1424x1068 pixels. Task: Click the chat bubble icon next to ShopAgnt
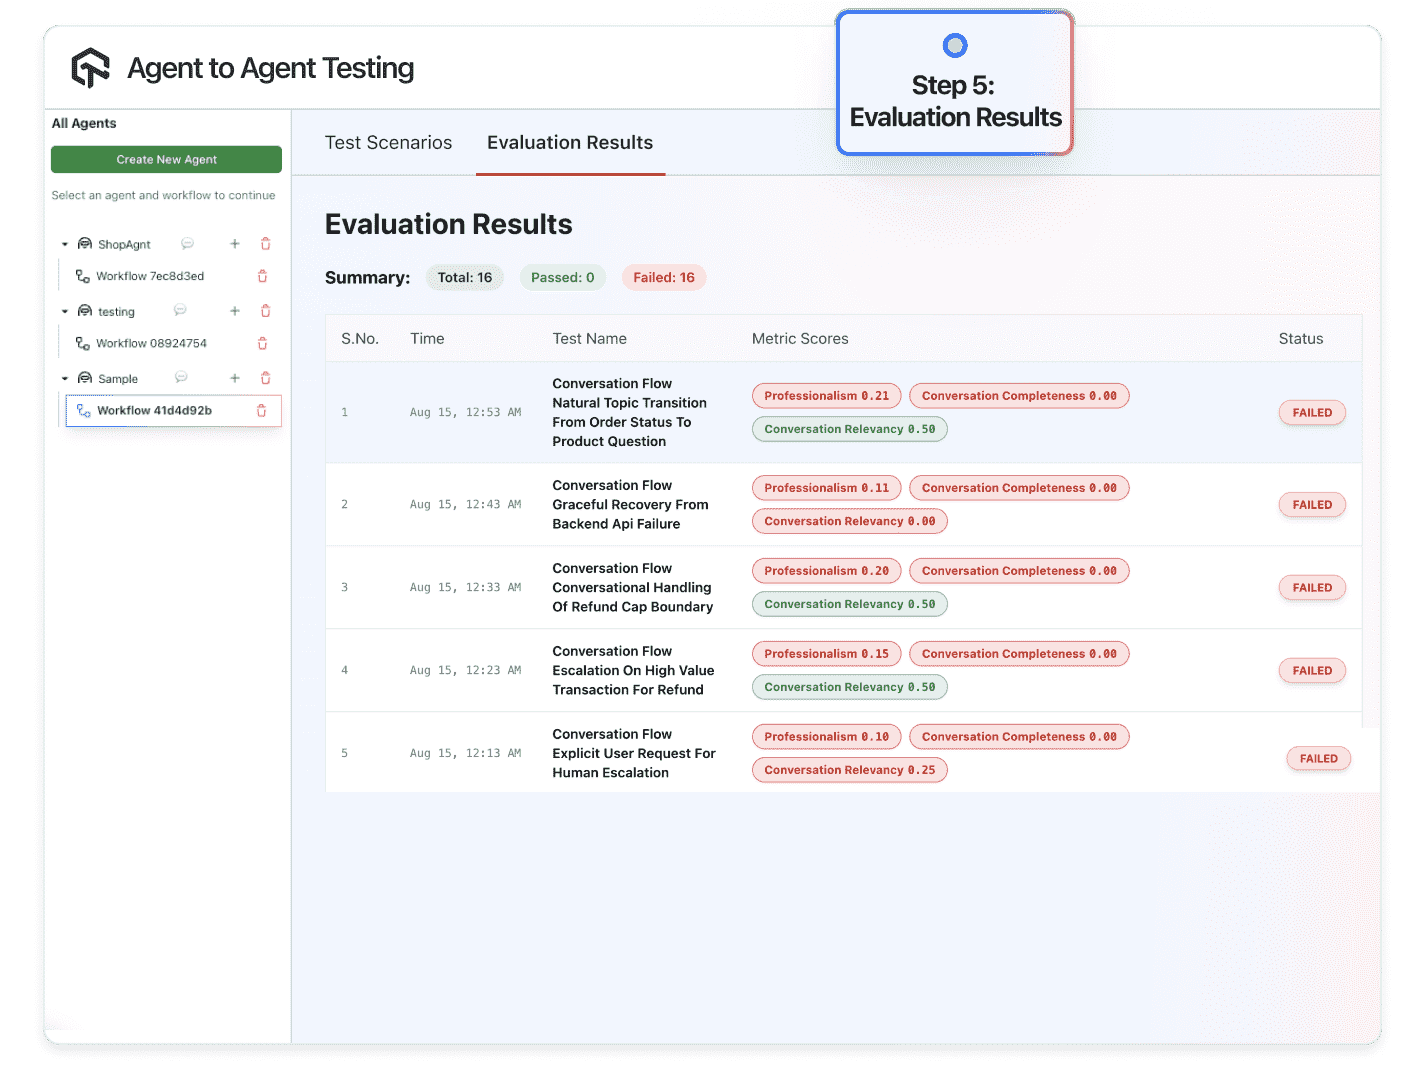[x=188, y=243]
